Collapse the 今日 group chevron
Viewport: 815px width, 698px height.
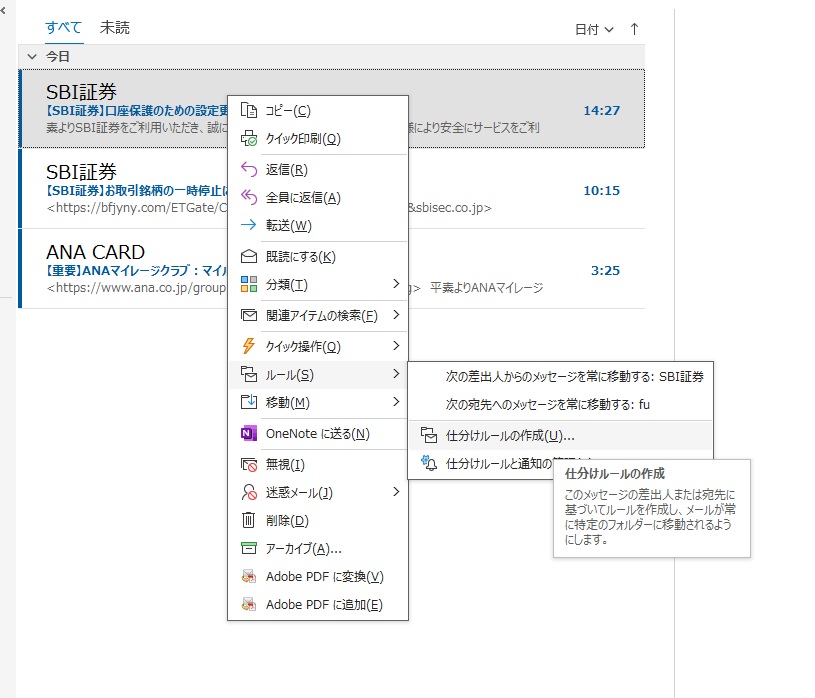coord(32,57)
